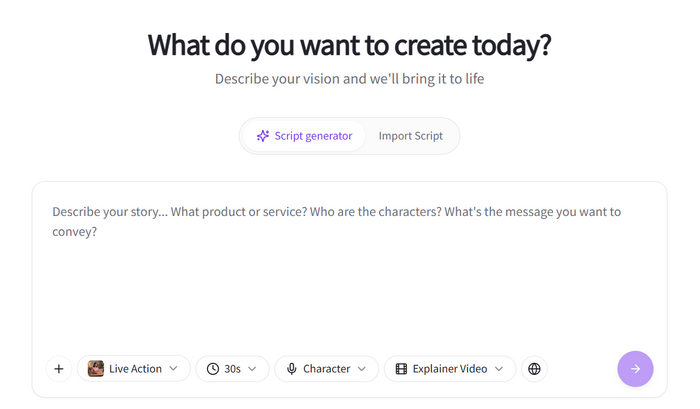
Task: Click the film strip icon beside Explainer Video
Action: [402, 369]
